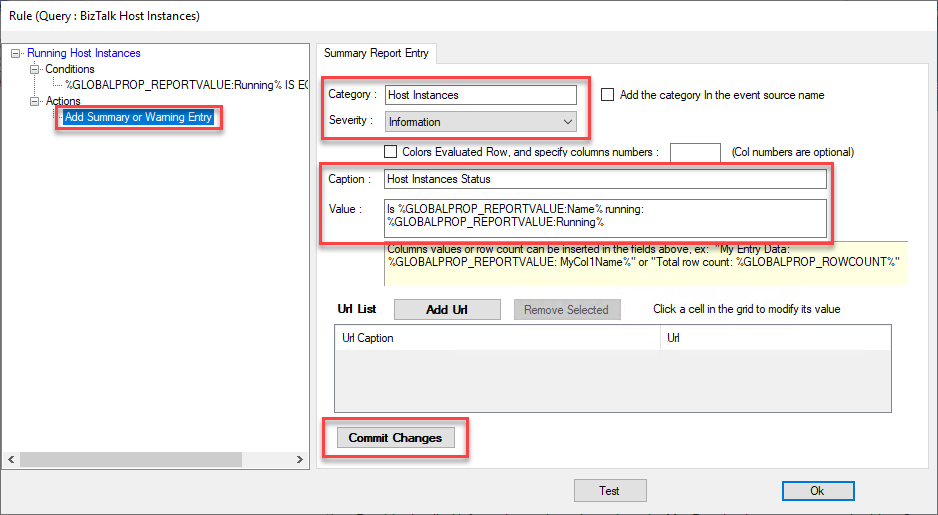Enable Add the category in event source name
Image resolution: width=938 pixels, height=515 pixels.
point(608,95)
